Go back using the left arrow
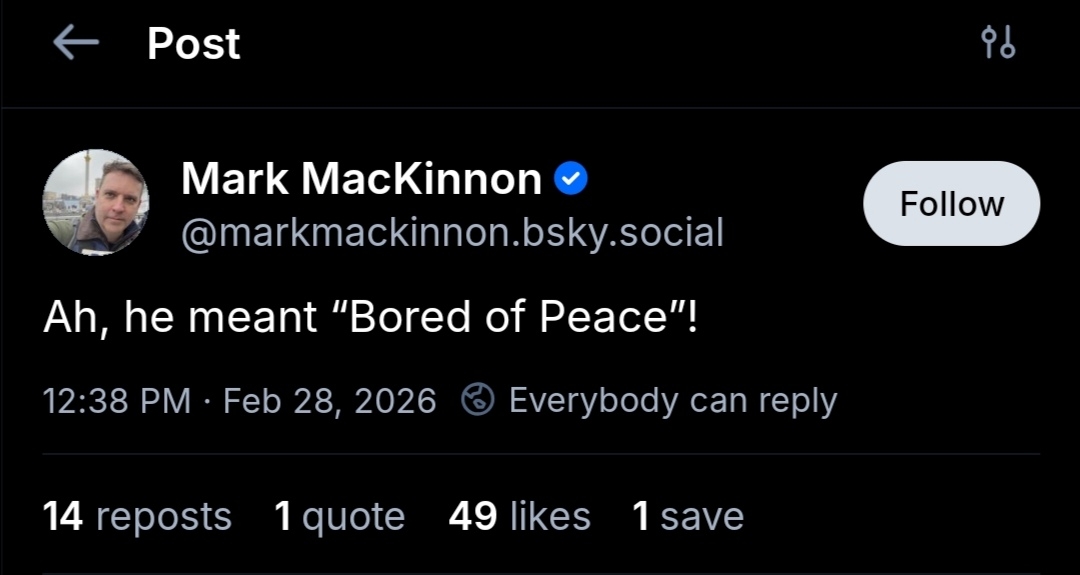1080x575 pixels. point(75,43)
